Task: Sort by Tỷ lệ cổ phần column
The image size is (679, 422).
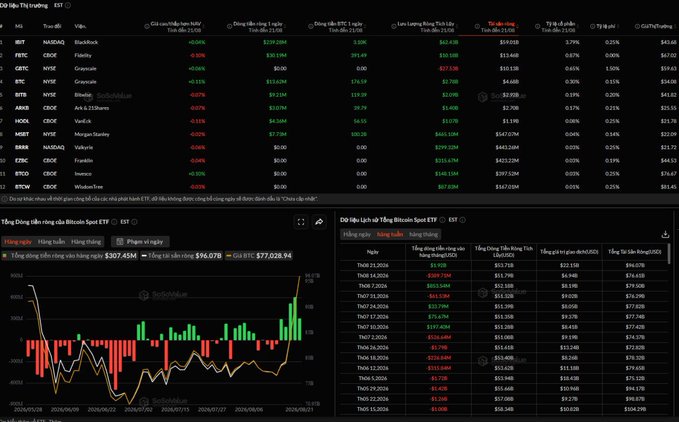Action: pos(578,26)
